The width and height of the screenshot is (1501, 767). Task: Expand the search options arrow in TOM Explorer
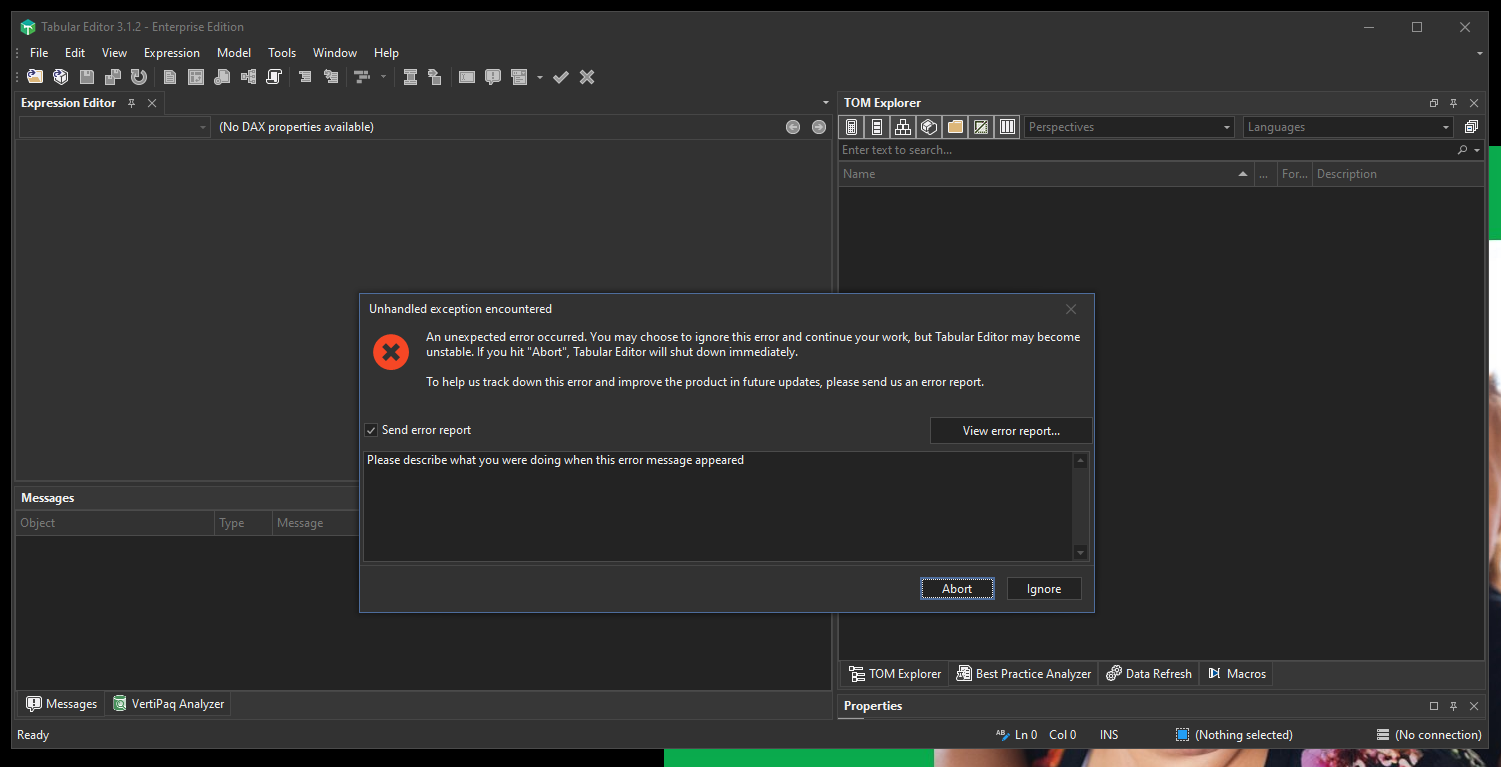coord(1477,150)
